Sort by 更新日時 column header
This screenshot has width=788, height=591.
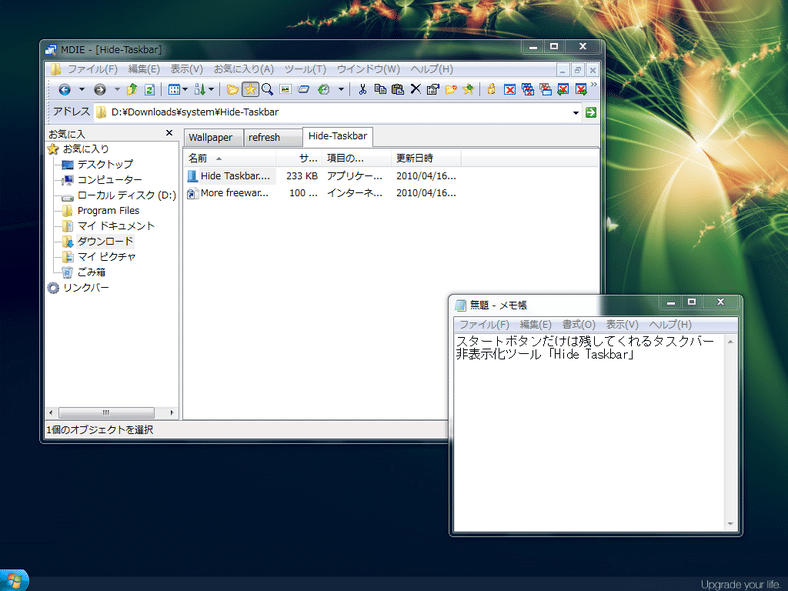426,158
